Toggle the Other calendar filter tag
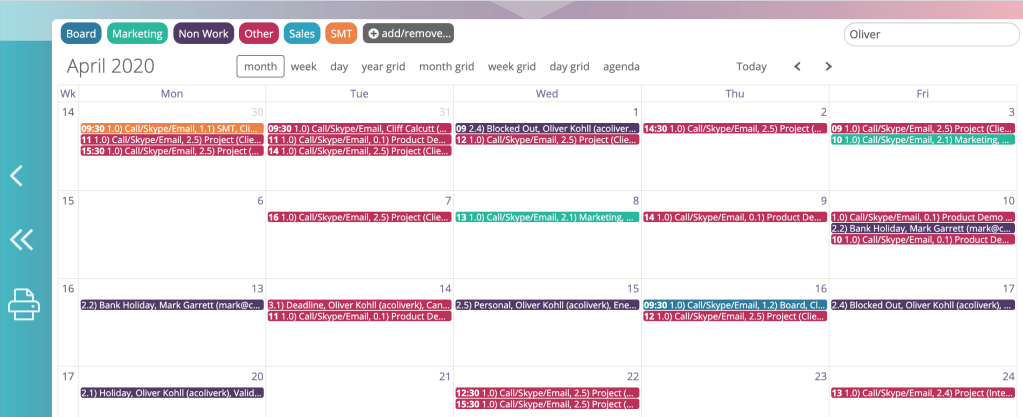Image resolution: width=1023 pixels, height=417 pixels. click(258, 34)
